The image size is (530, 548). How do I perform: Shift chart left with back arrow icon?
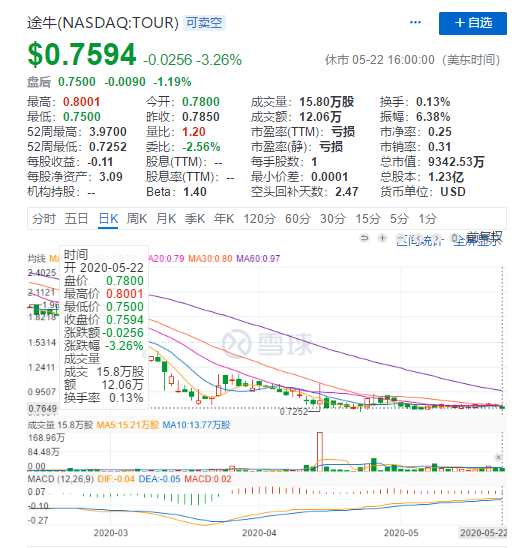(419, 239)
